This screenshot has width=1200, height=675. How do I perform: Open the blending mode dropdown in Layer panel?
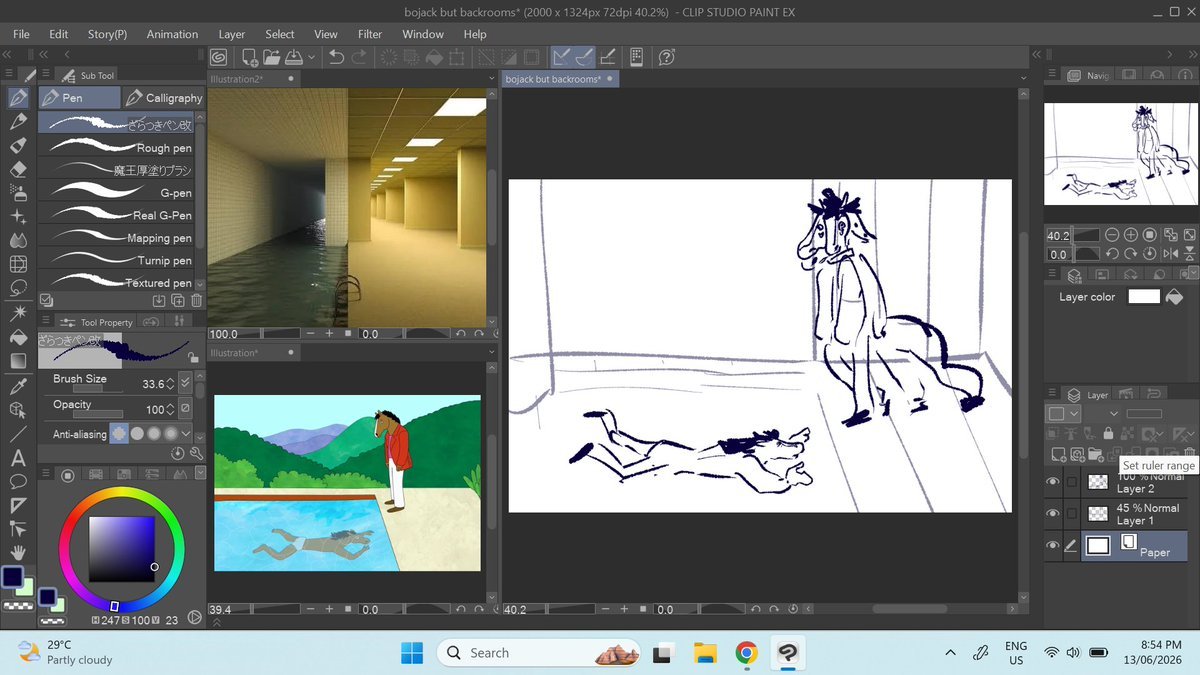(x=1113, y=413)
